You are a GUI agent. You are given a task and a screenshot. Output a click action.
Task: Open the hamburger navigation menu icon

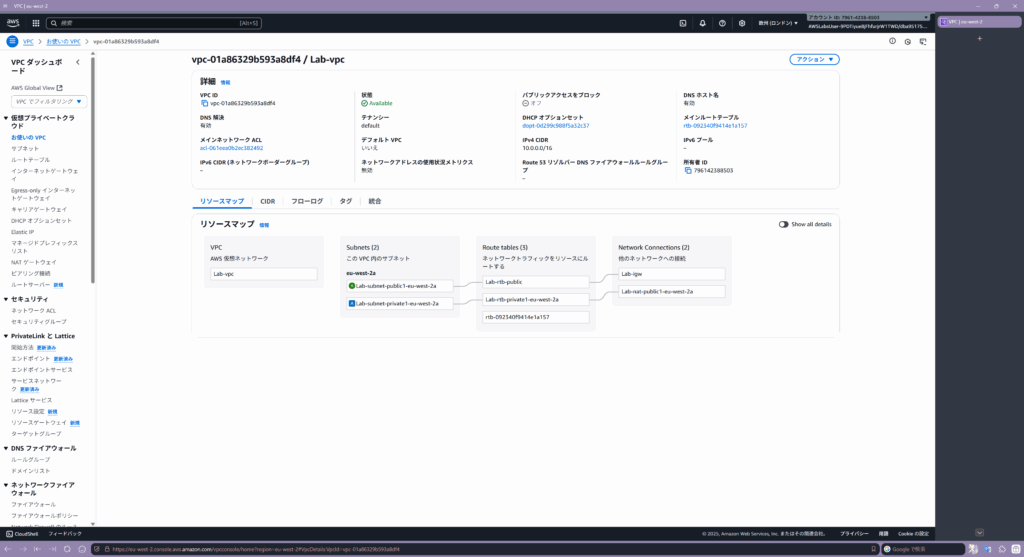pyautogui.click(x=13, y=41)
